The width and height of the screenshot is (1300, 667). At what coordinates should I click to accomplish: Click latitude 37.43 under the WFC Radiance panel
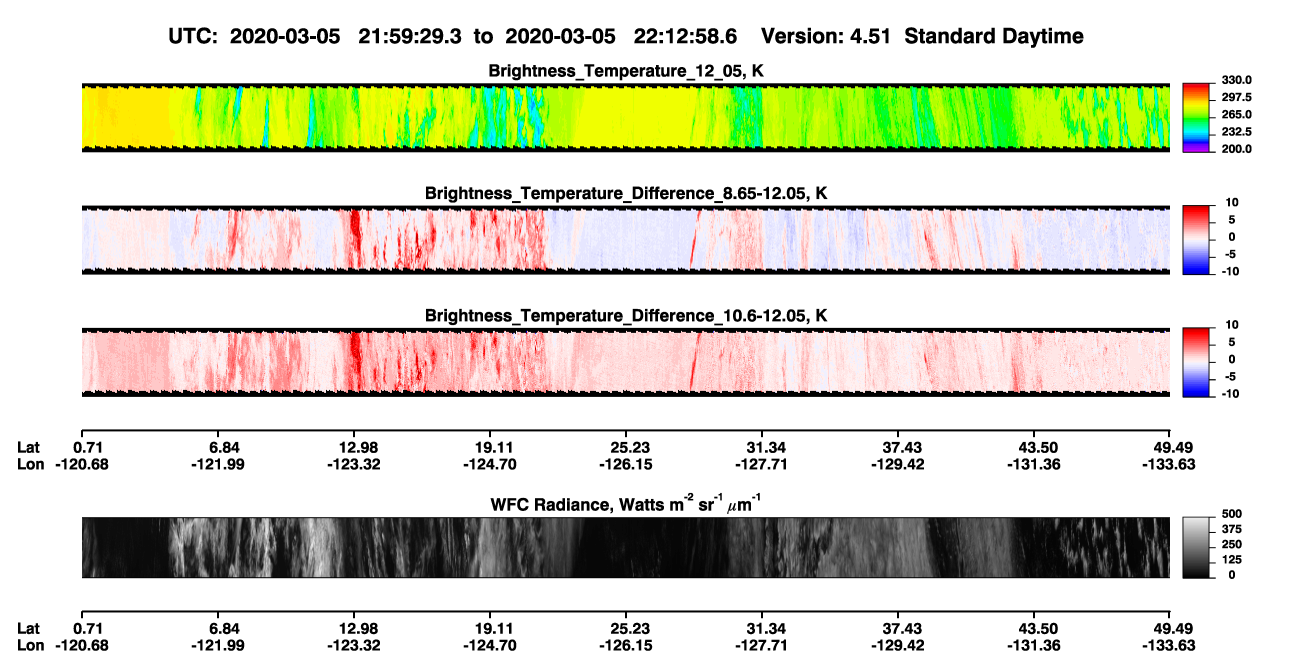(x=902, y=628)
